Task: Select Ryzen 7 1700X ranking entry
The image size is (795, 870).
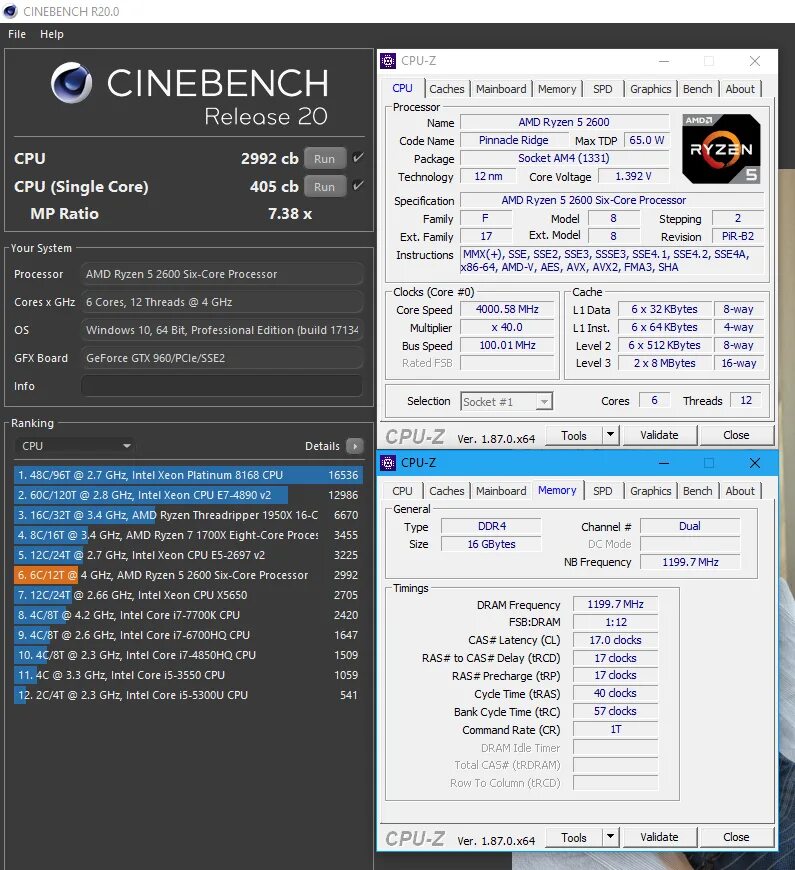Action: tap(188, 535)
